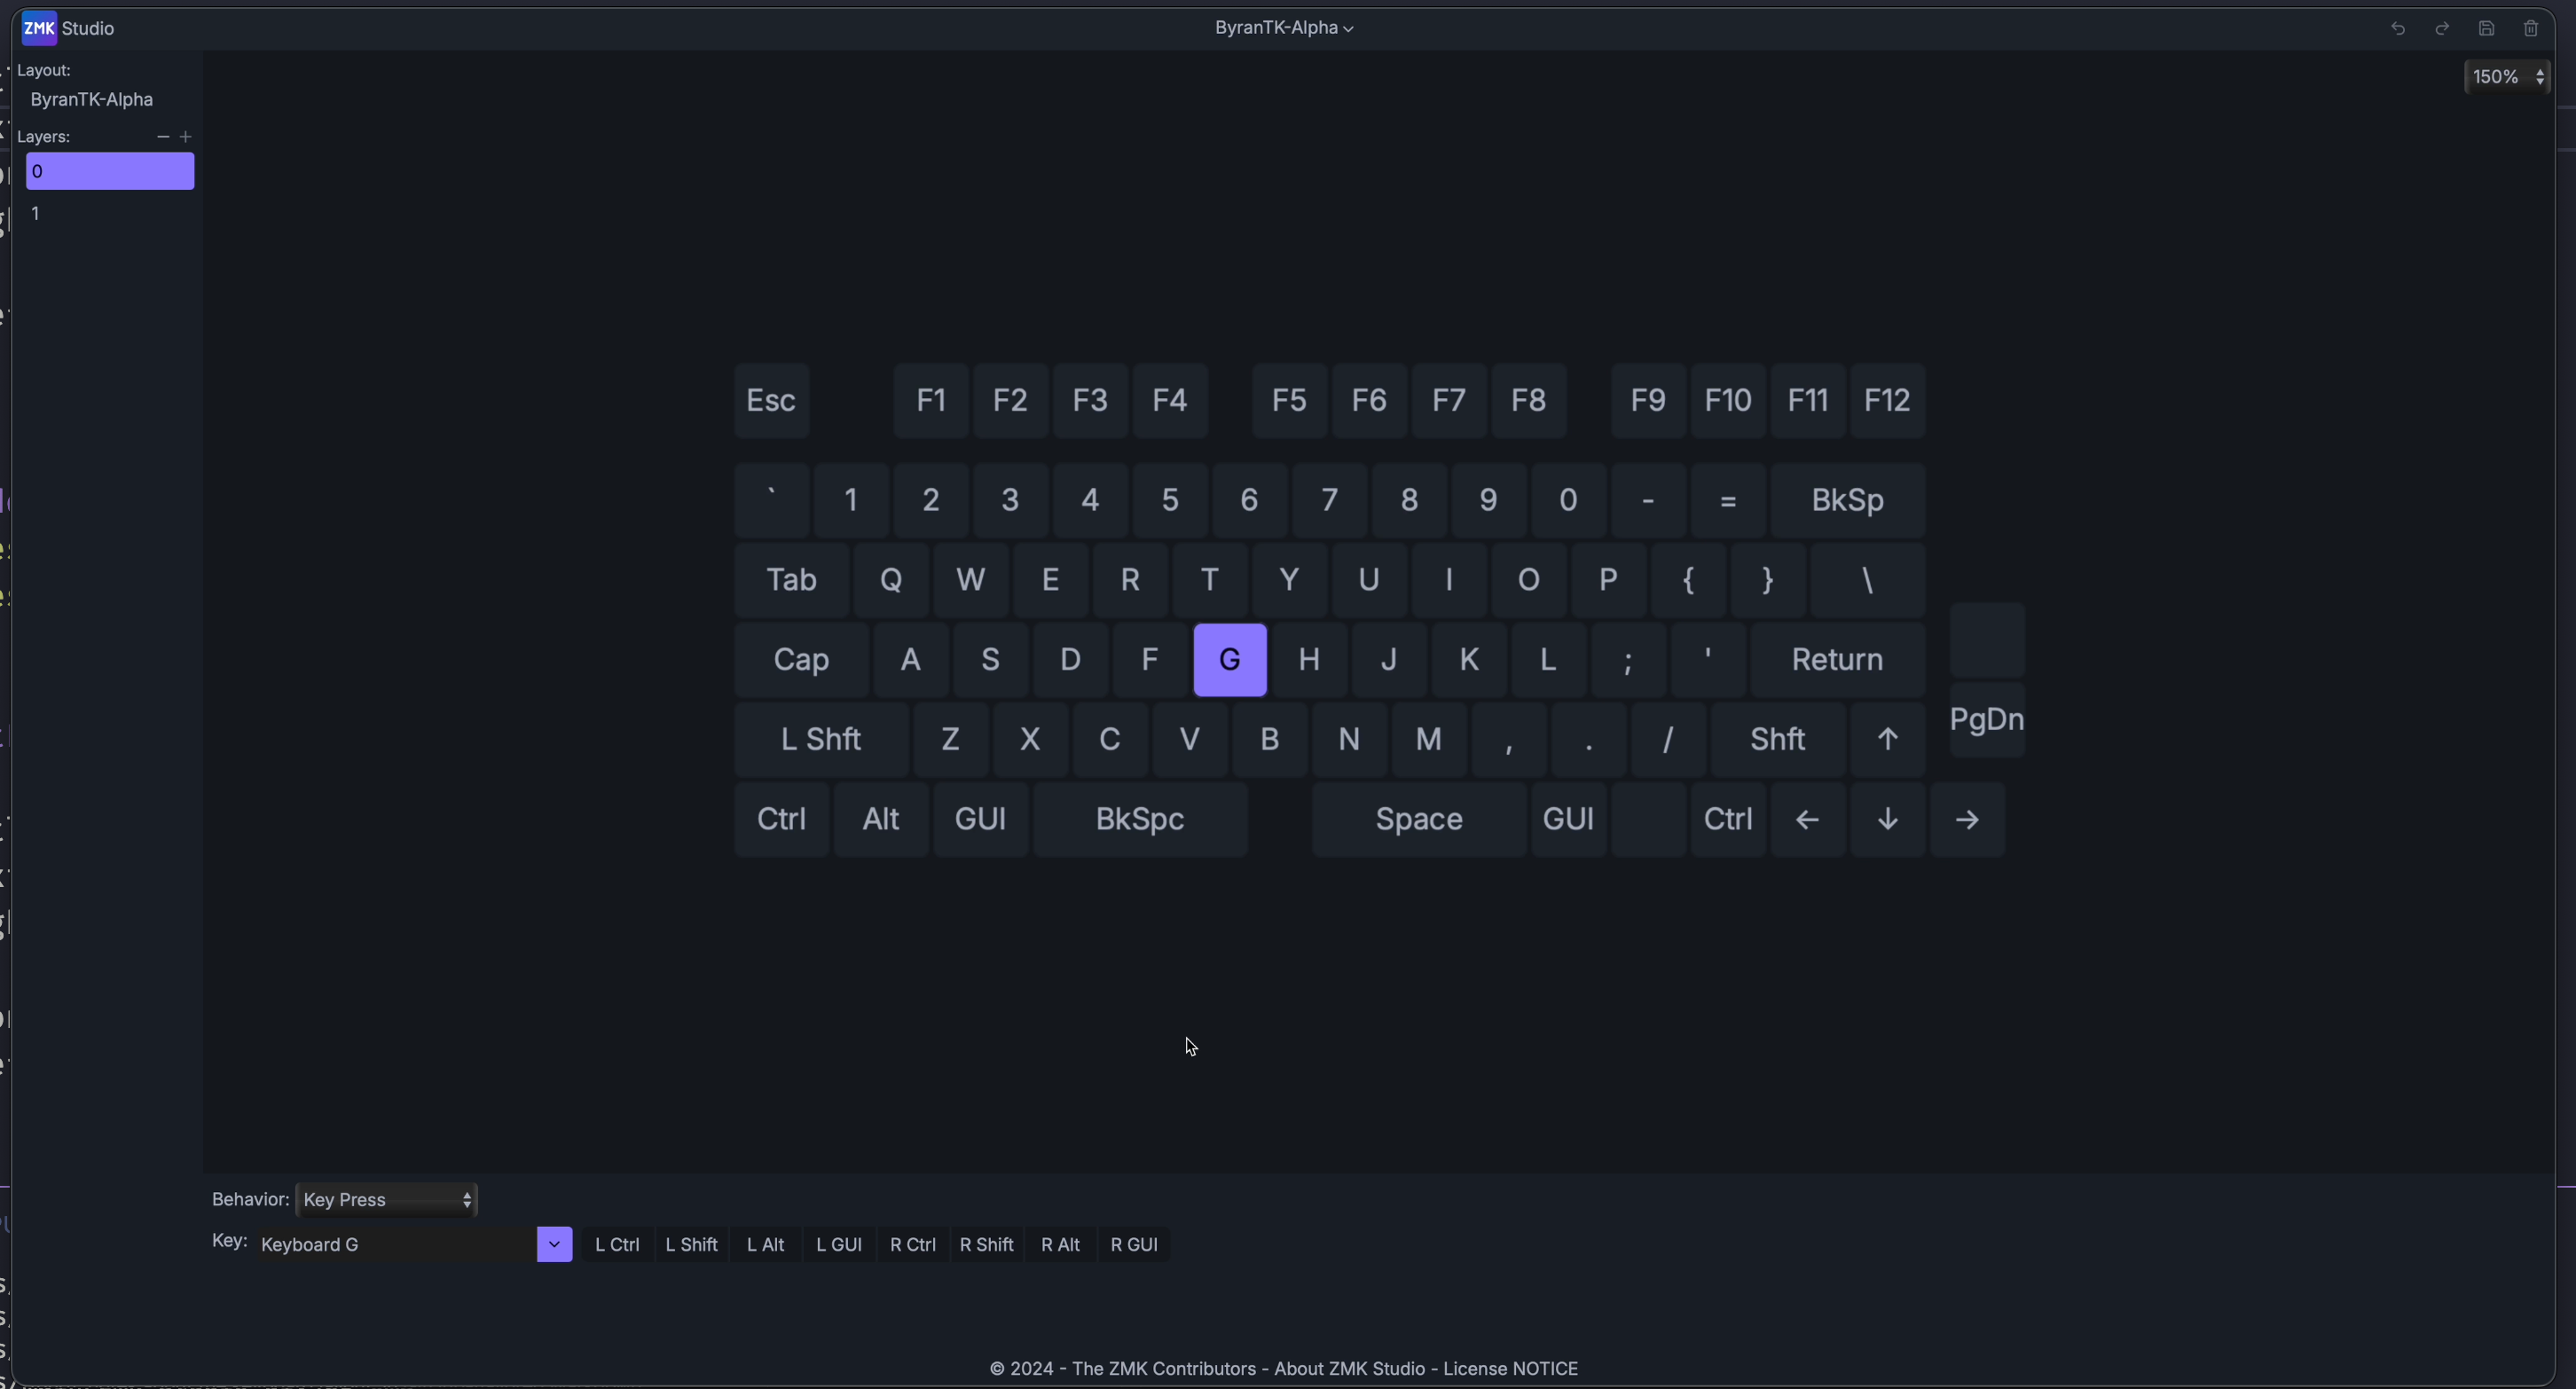Screen dimensions: 2576x1389
Task: Open the About ZMK Studio link
Action: click(1350, 1368)
